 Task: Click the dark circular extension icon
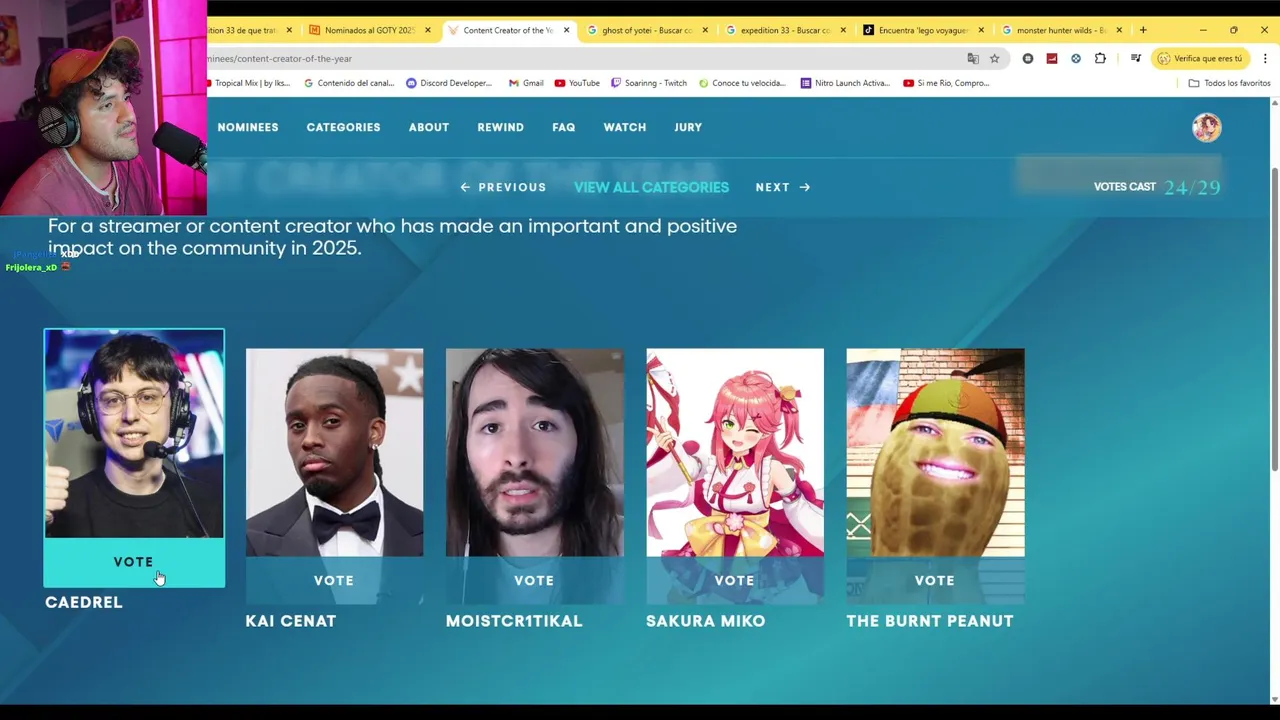pos(1028,58)
